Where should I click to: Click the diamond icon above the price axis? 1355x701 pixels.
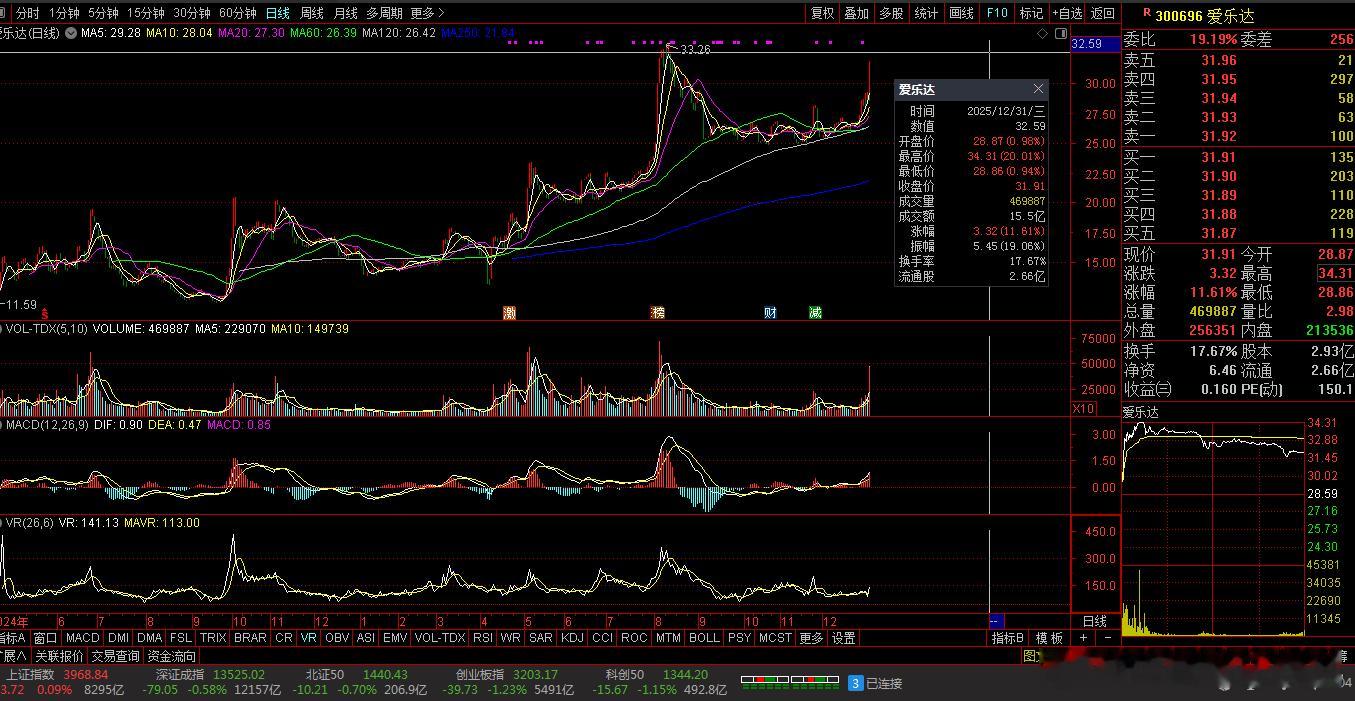1043,33
